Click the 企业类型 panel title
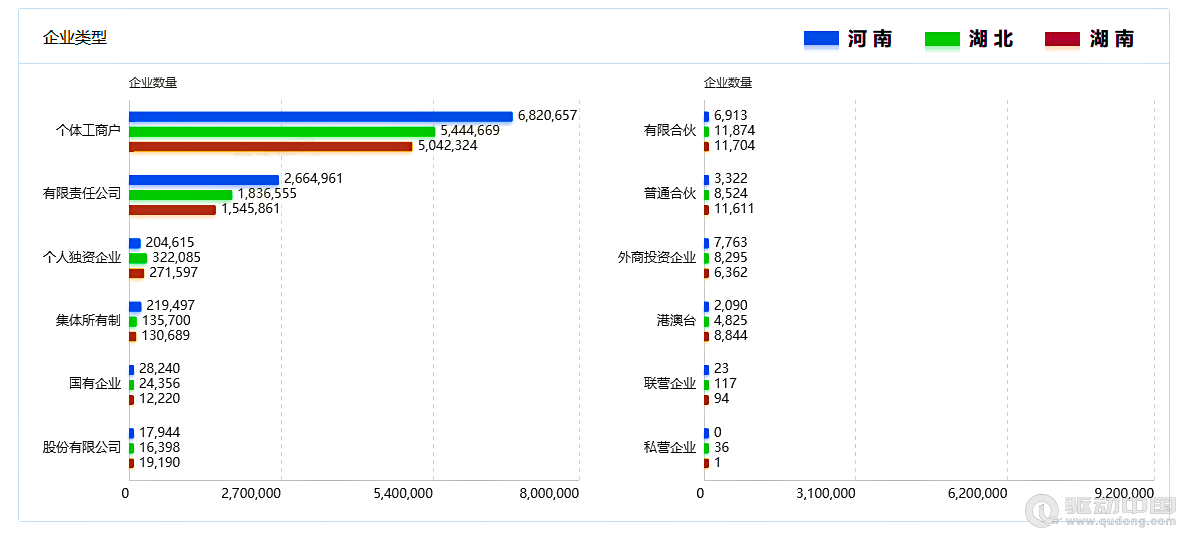This screenshot has height=539, width=1187. click(75, 38)
